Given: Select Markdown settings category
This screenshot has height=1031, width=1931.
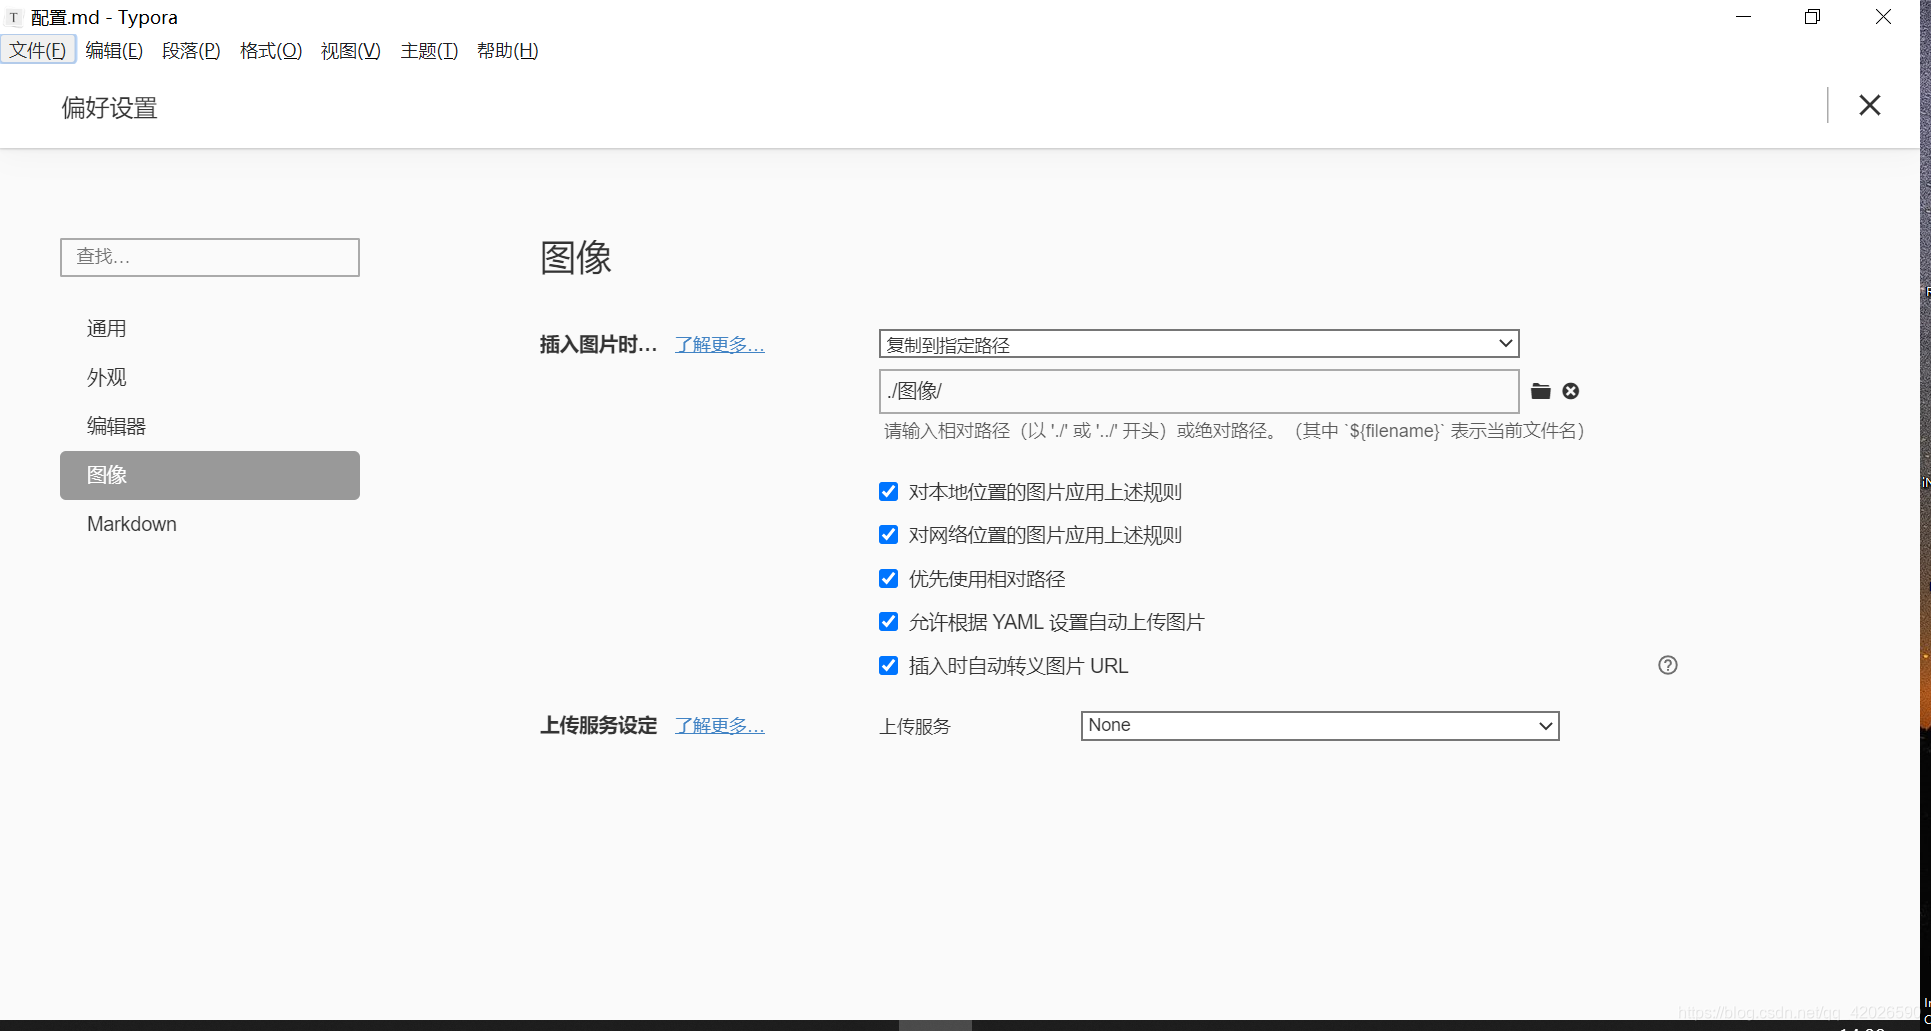Looking at the screenshot, I should 210,524.
